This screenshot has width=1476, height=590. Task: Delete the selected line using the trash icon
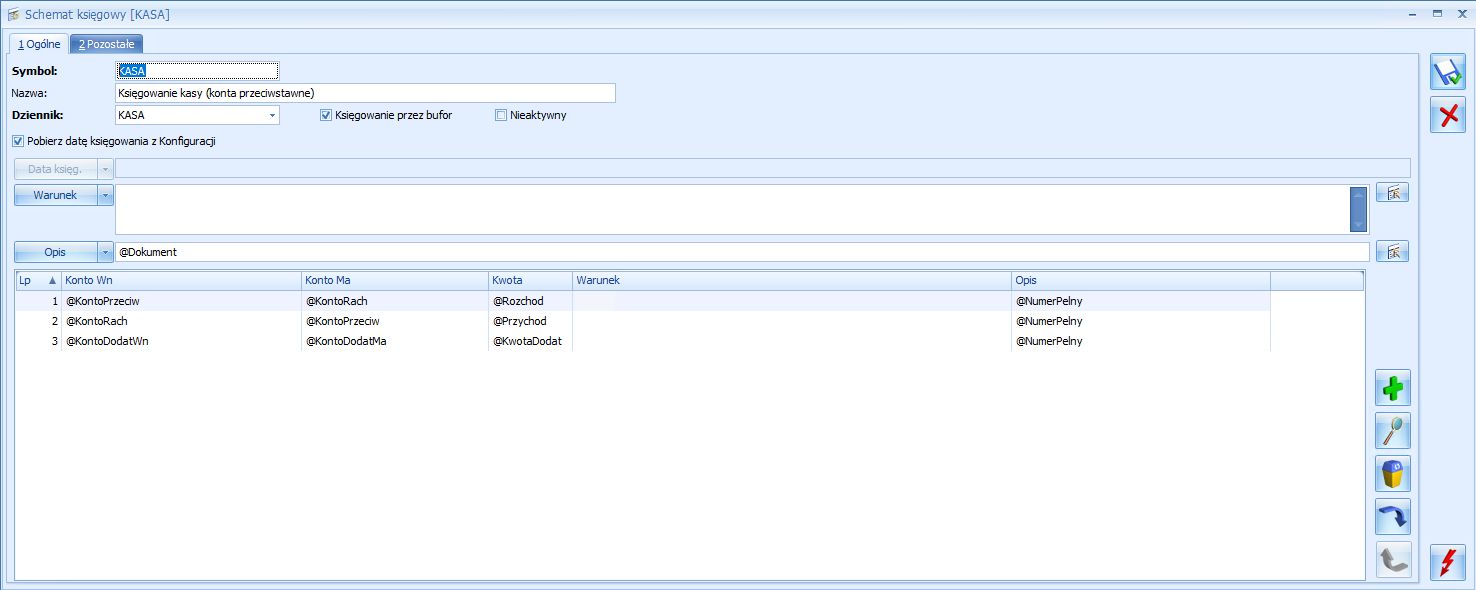(x=1392, y=474)
